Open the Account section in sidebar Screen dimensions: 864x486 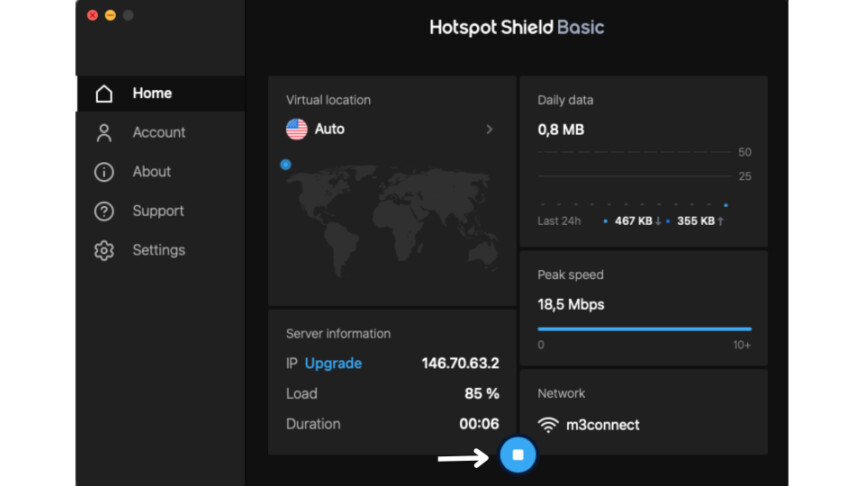(160, 132)
